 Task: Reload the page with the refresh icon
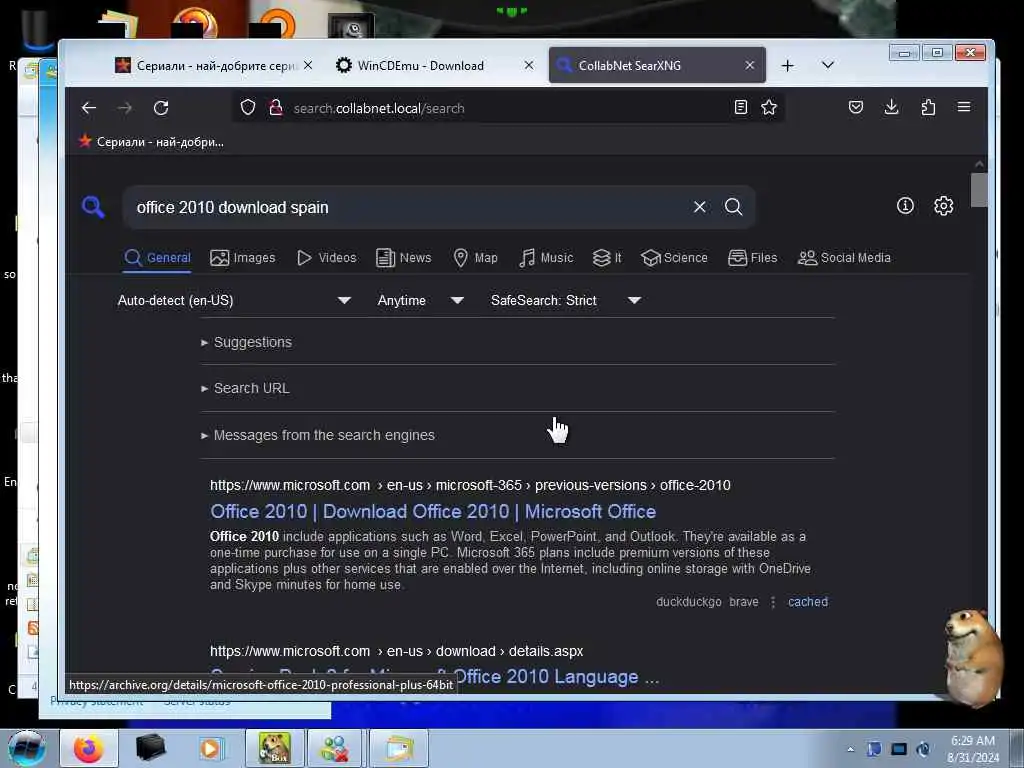161,108
